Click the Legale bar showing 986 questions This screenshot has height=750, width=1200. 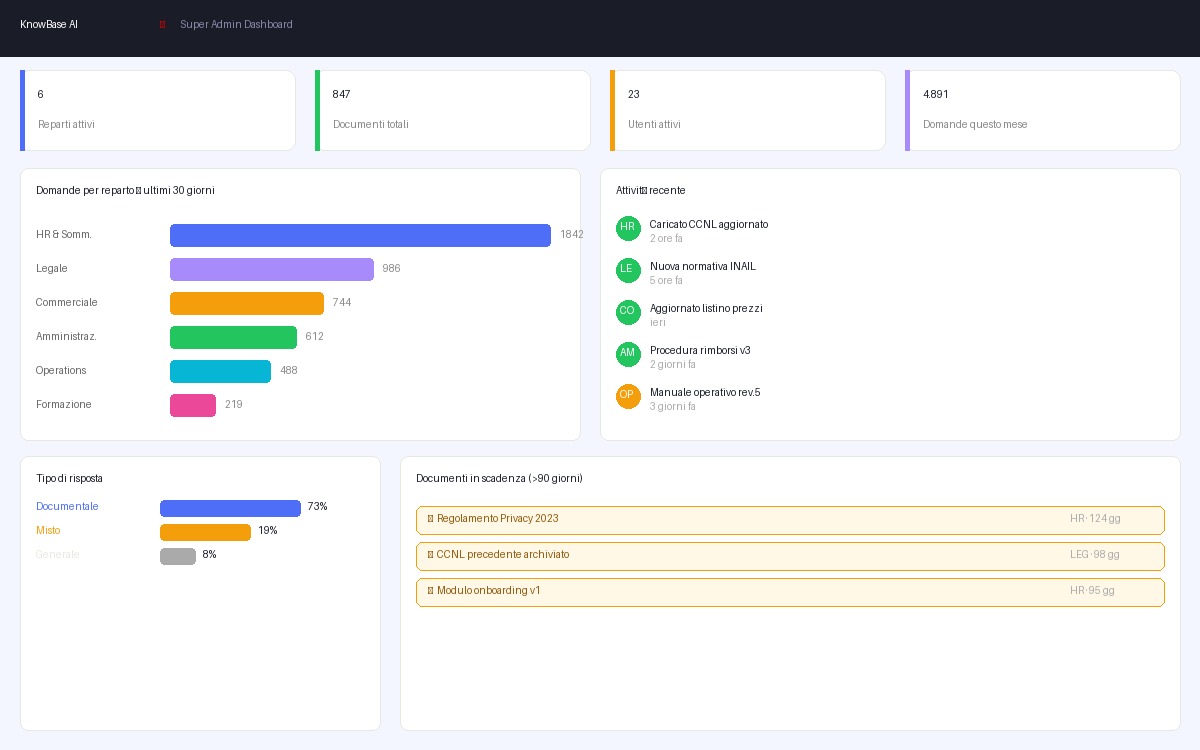272,269
